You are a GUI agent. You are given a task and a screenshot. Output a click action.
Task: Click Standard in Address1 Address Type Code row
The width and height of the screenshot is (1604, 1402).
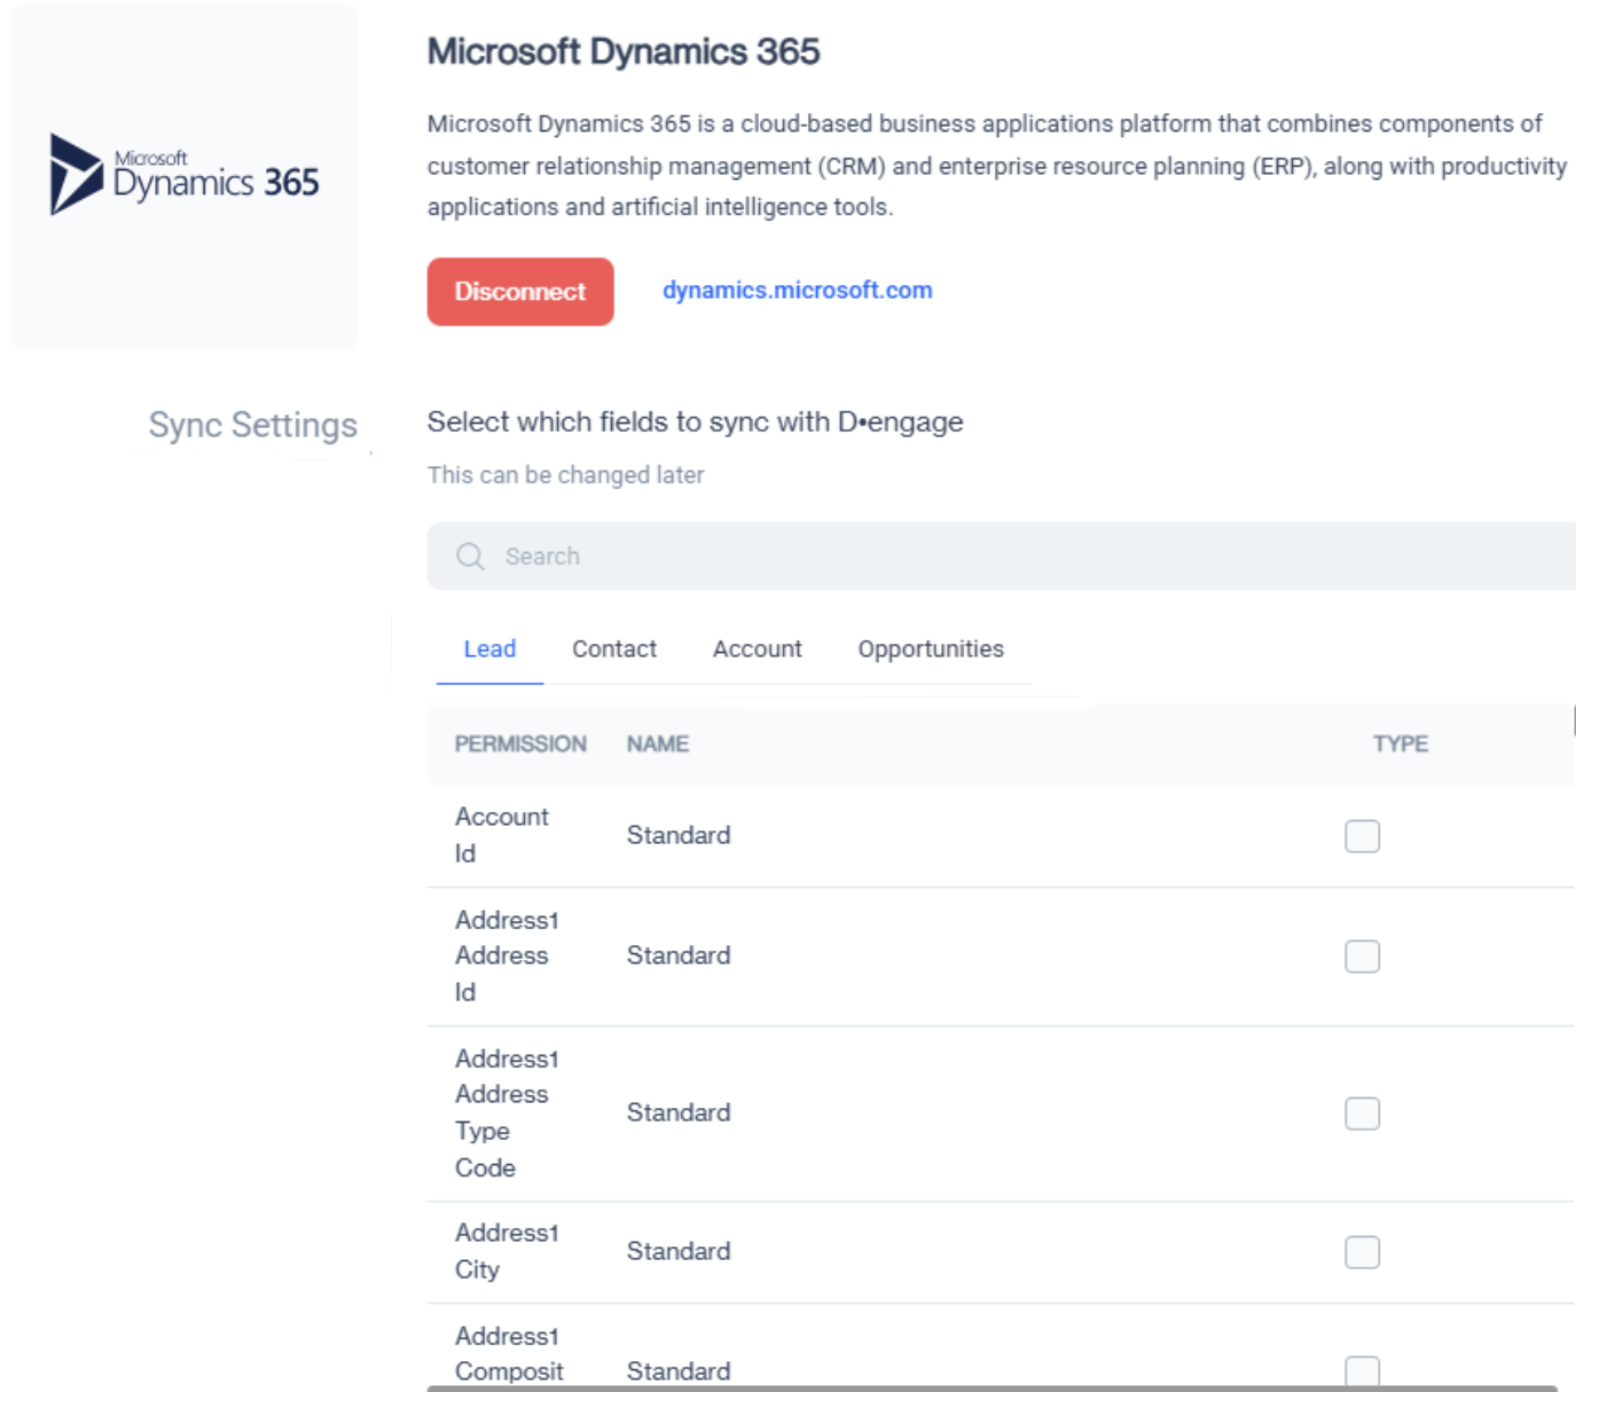click(x=678, y=1112)
